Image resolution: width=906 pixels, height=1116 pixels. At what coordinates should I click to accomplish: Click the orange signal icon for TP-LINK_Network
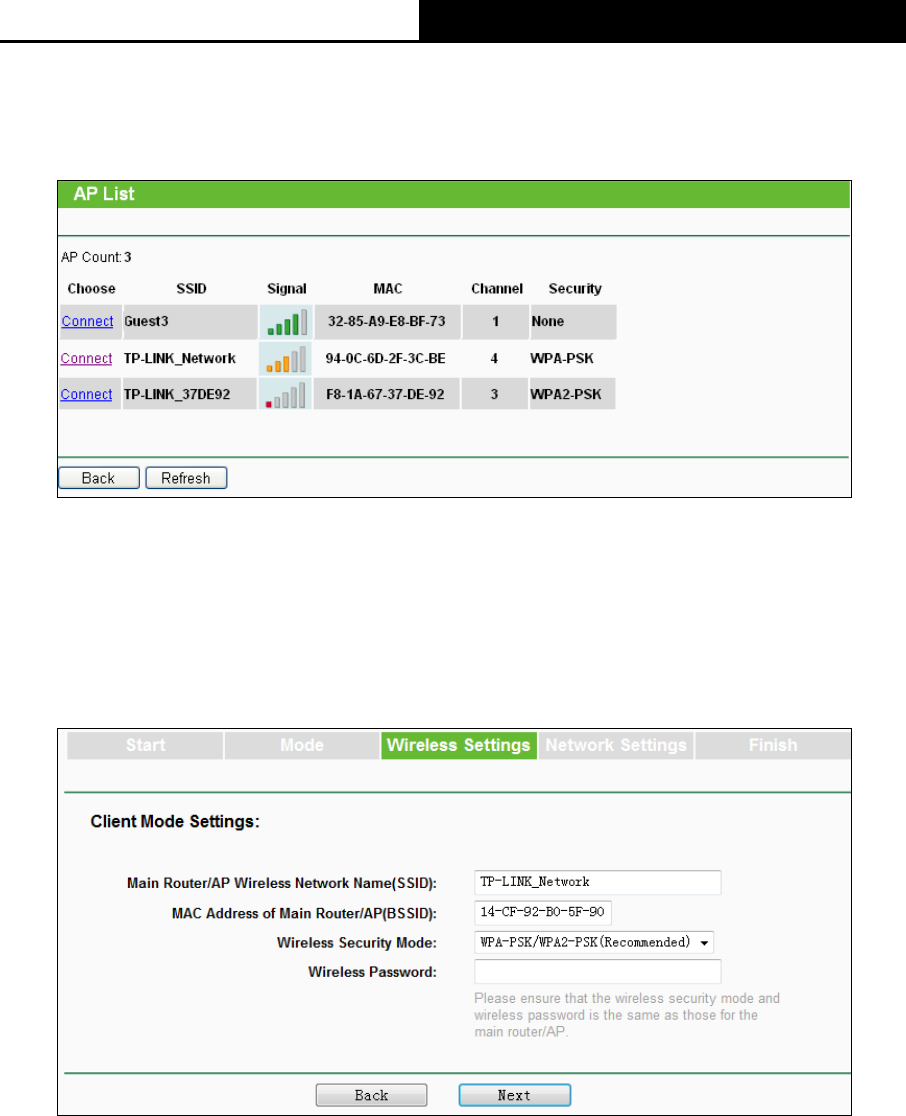click(286, 359)
